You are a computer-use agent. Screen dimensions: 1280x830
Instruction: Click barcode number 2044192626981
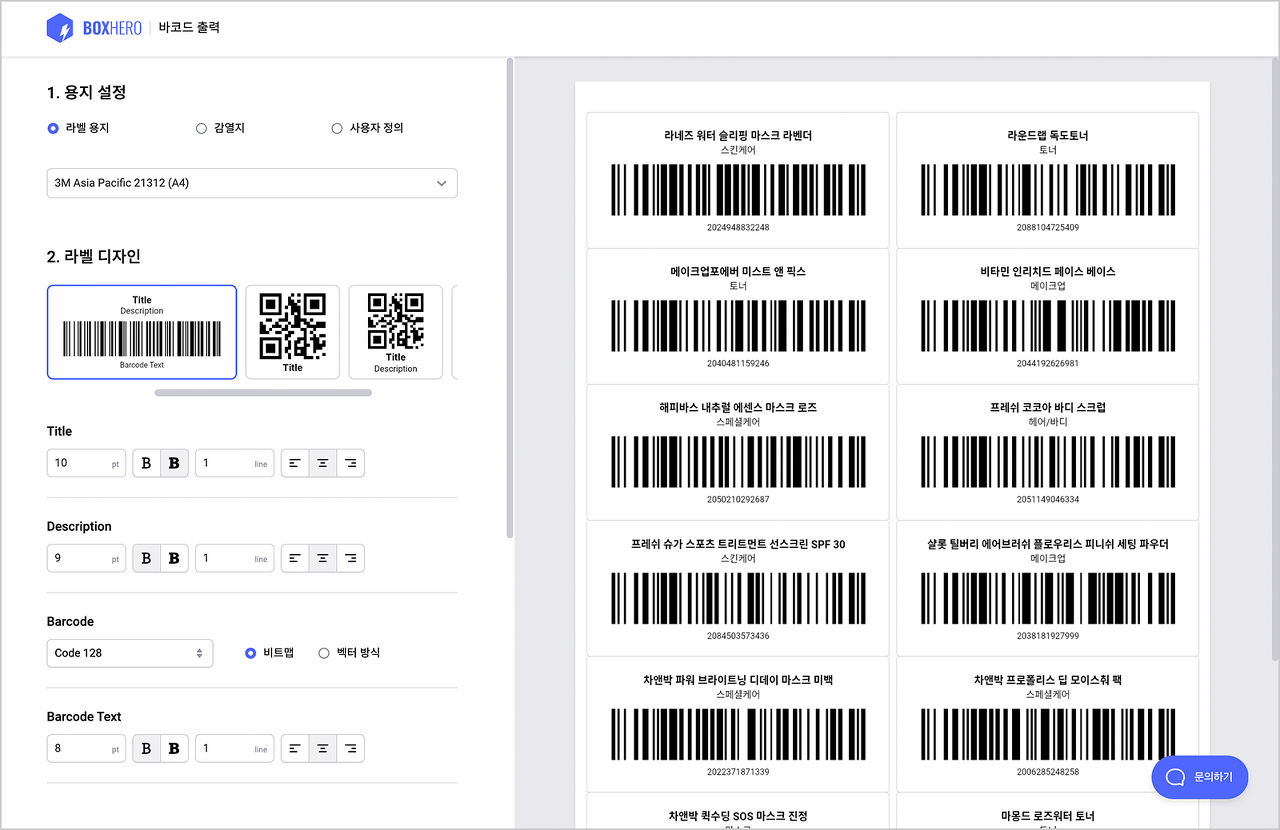click(1047, 363)
